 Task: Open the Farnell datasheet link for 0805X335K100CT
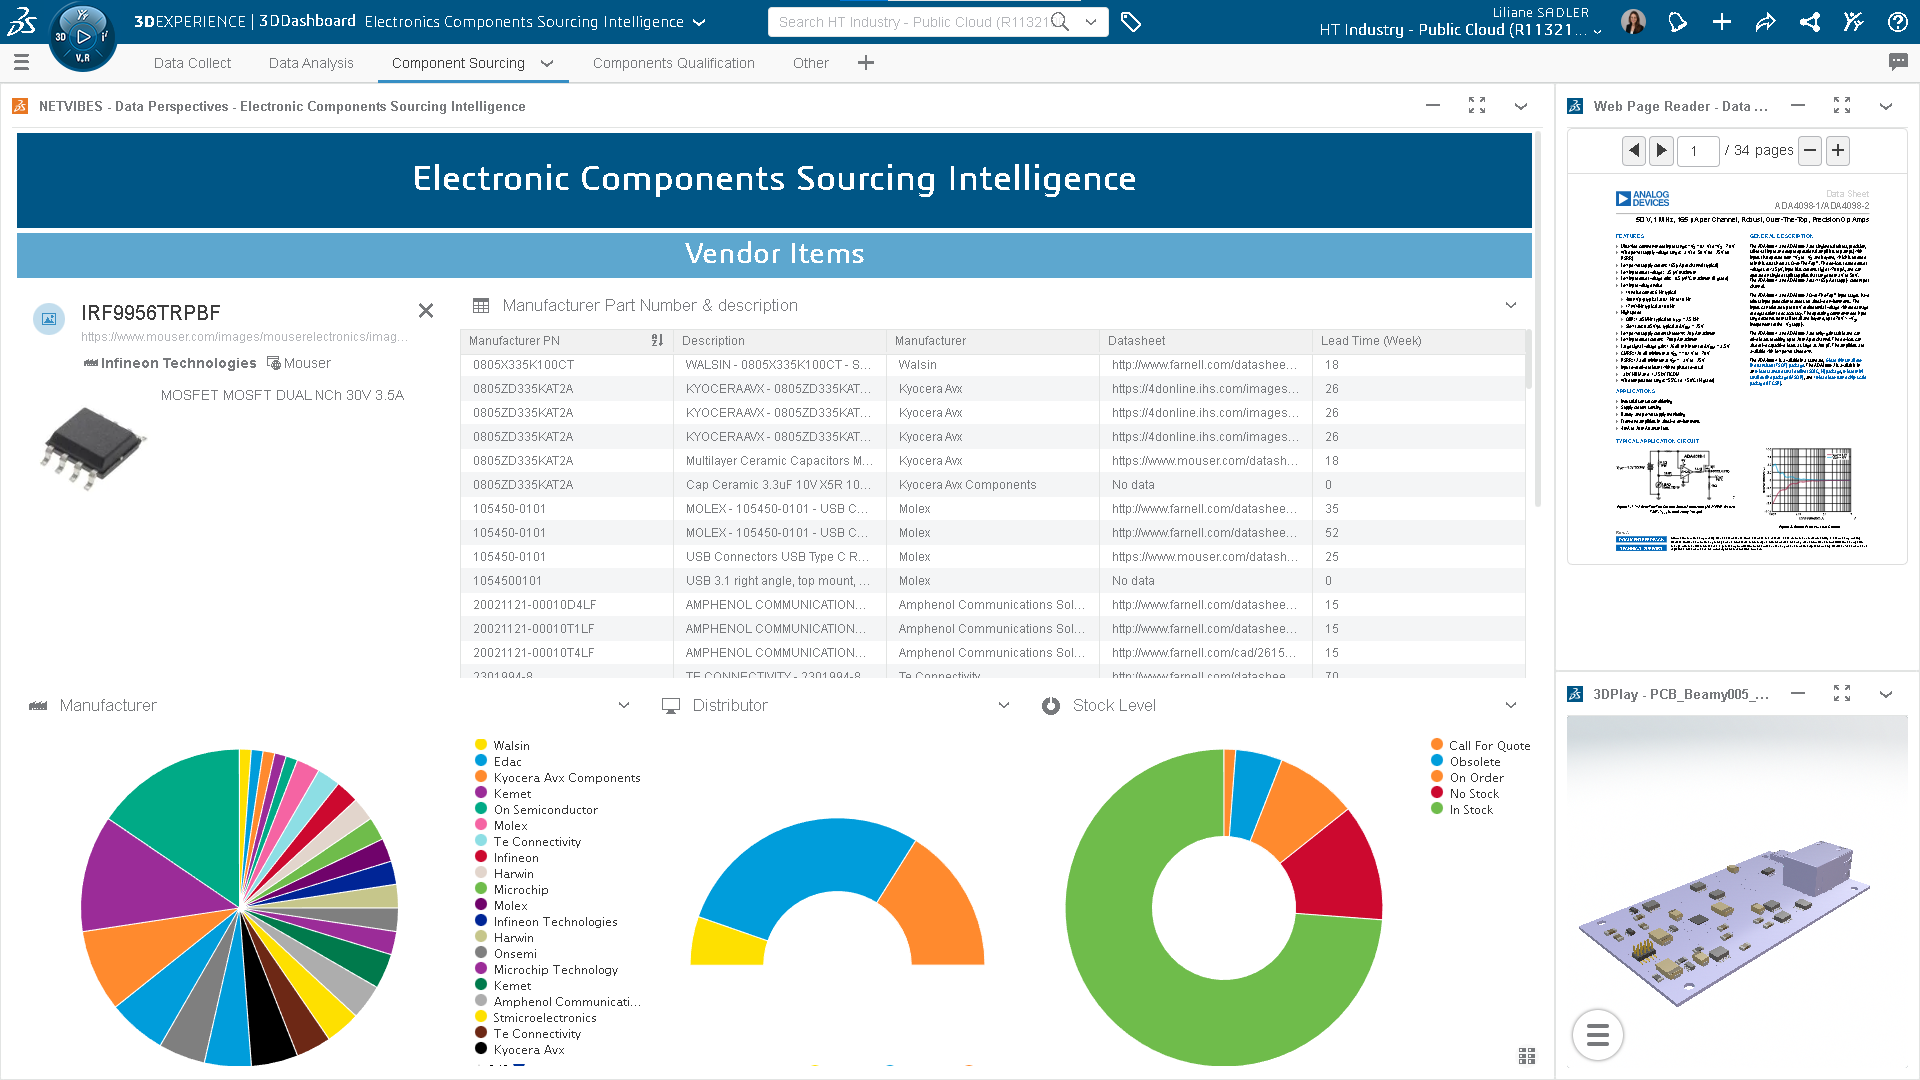pyautogui.click(x=1203, y=365)
